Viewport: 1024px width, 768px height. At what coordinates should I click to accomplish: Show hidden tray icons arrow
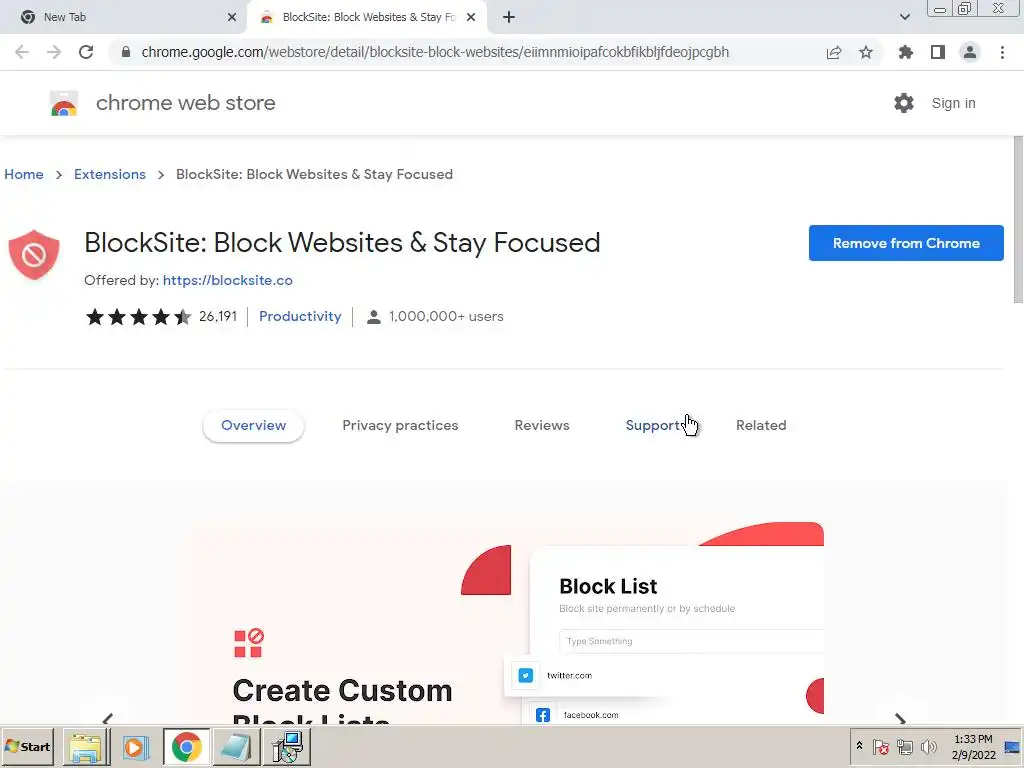859,746
